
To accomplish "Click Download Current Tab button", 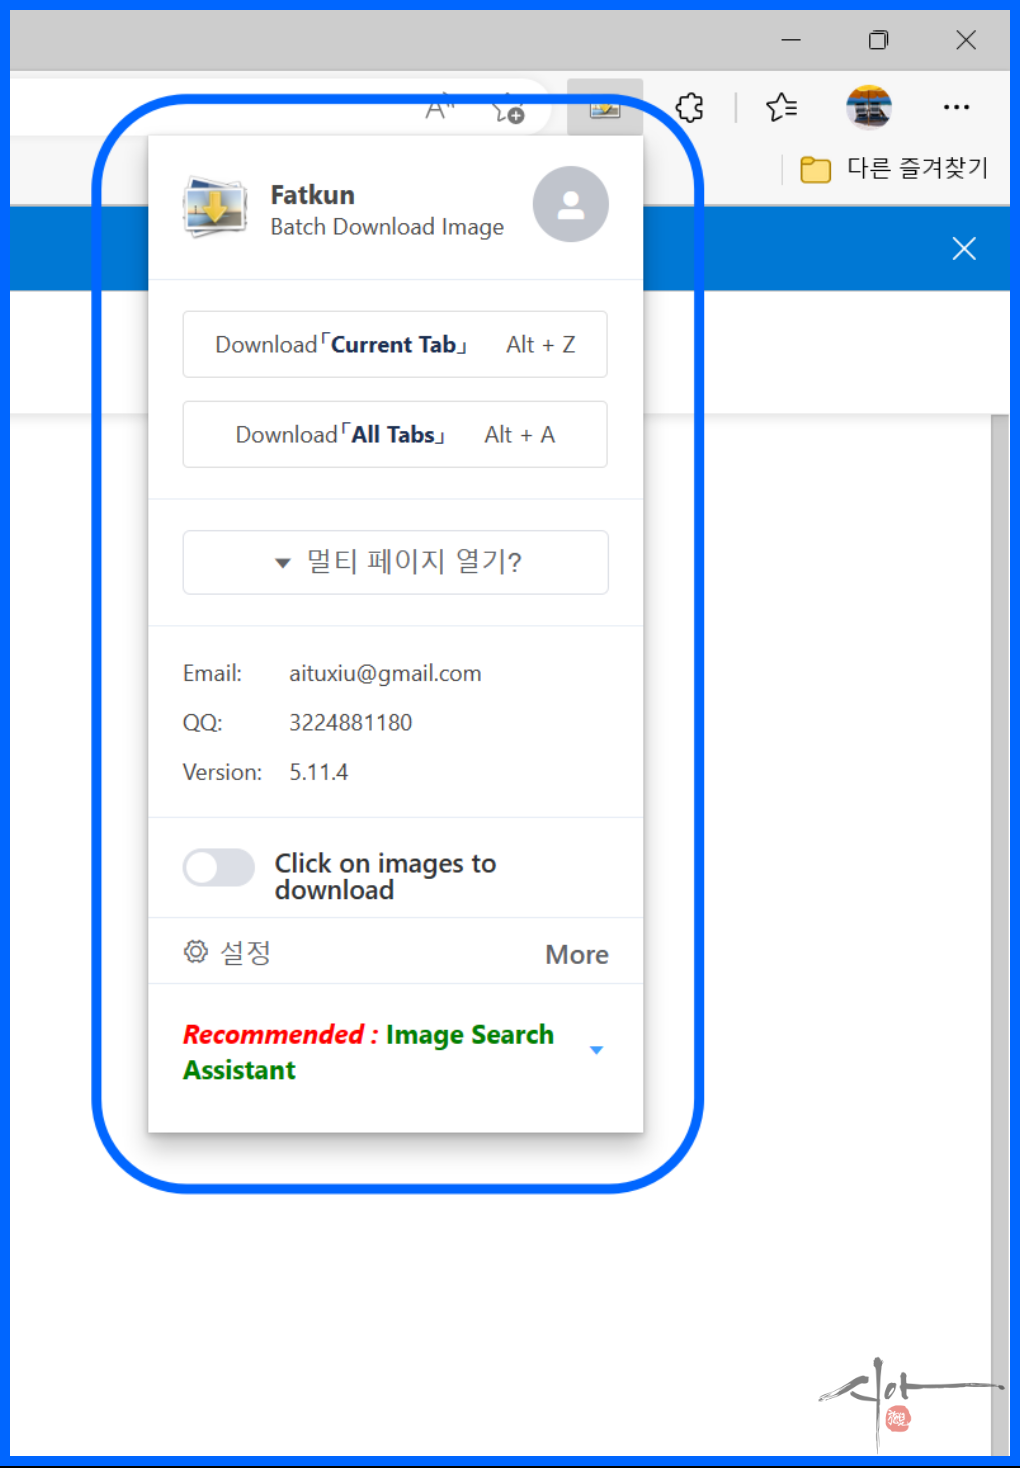I will pos(395,344).
